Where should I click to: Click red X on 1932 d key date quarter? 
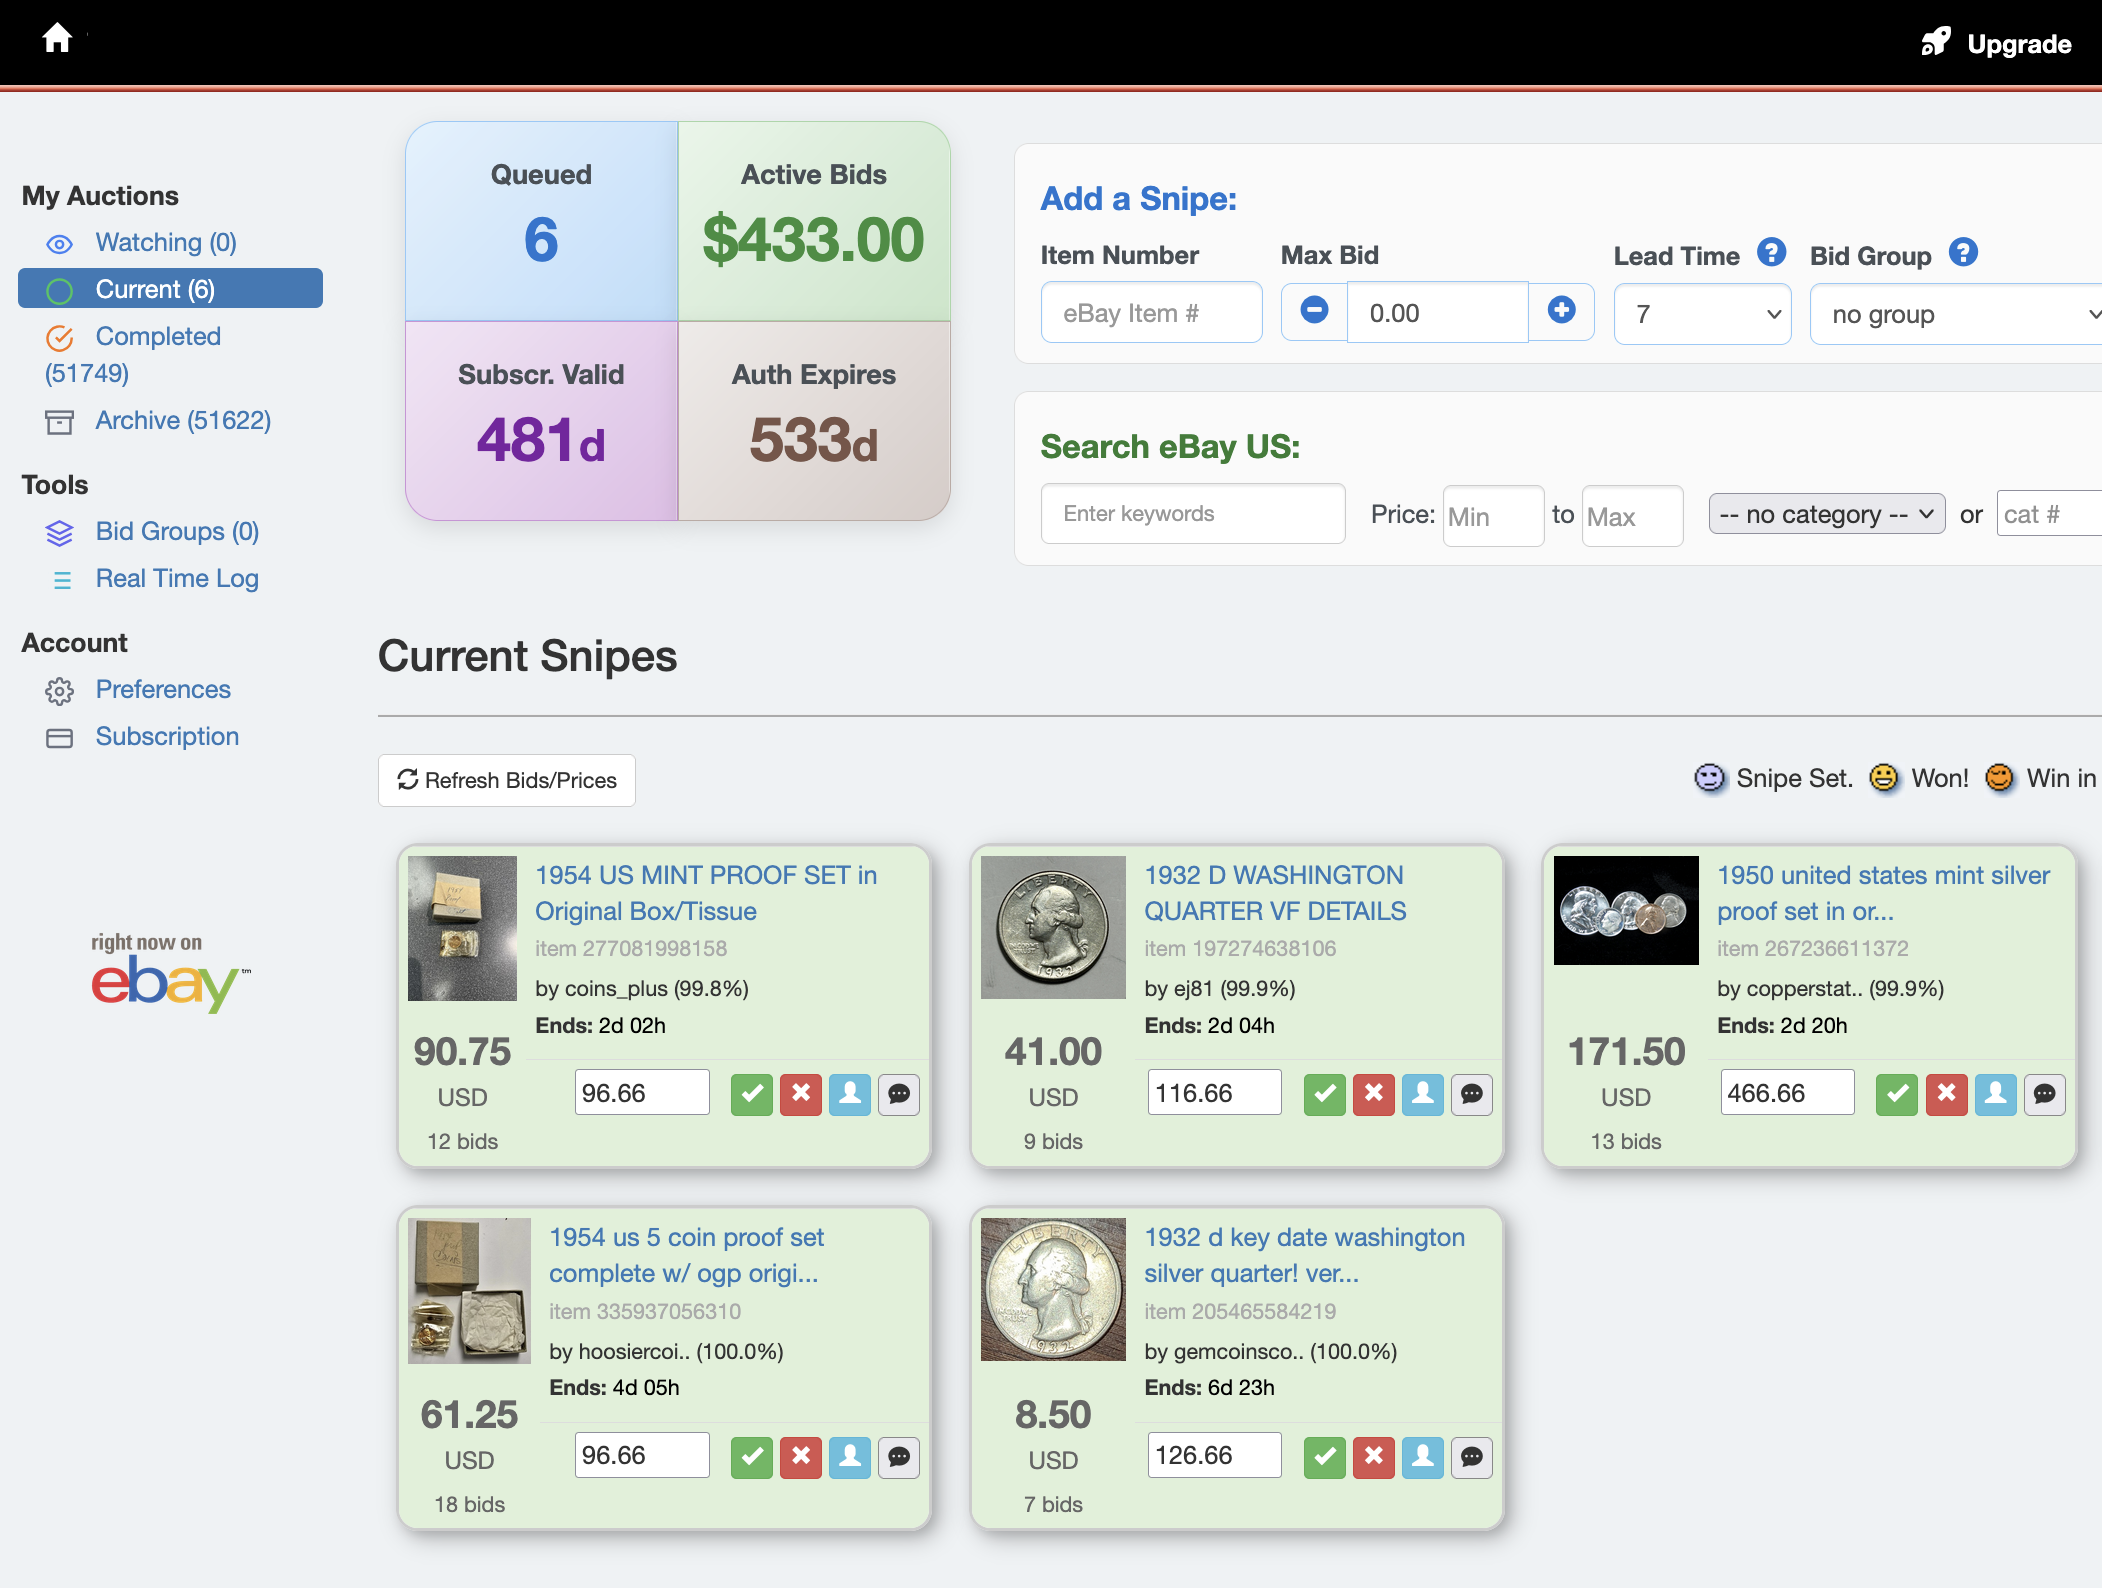pos(1373,1457)
